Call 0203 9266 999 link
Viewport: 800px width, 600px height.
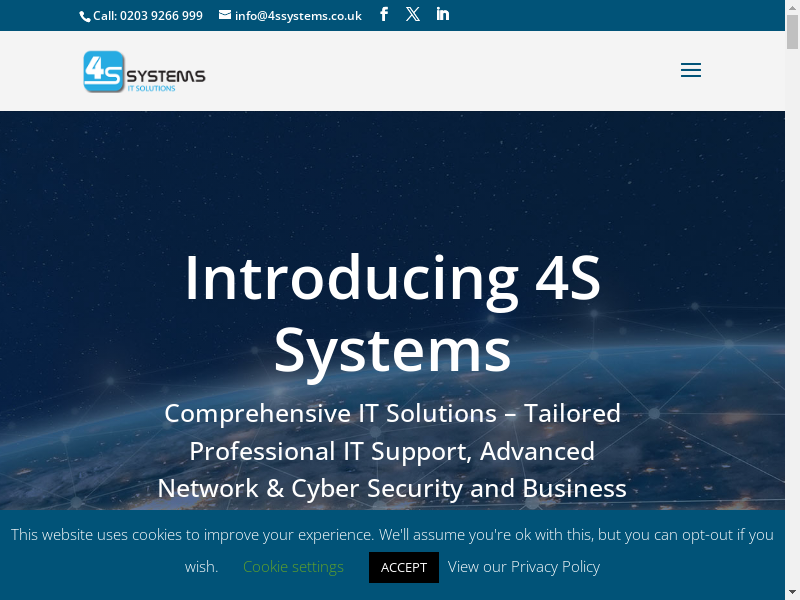point(147,16)
